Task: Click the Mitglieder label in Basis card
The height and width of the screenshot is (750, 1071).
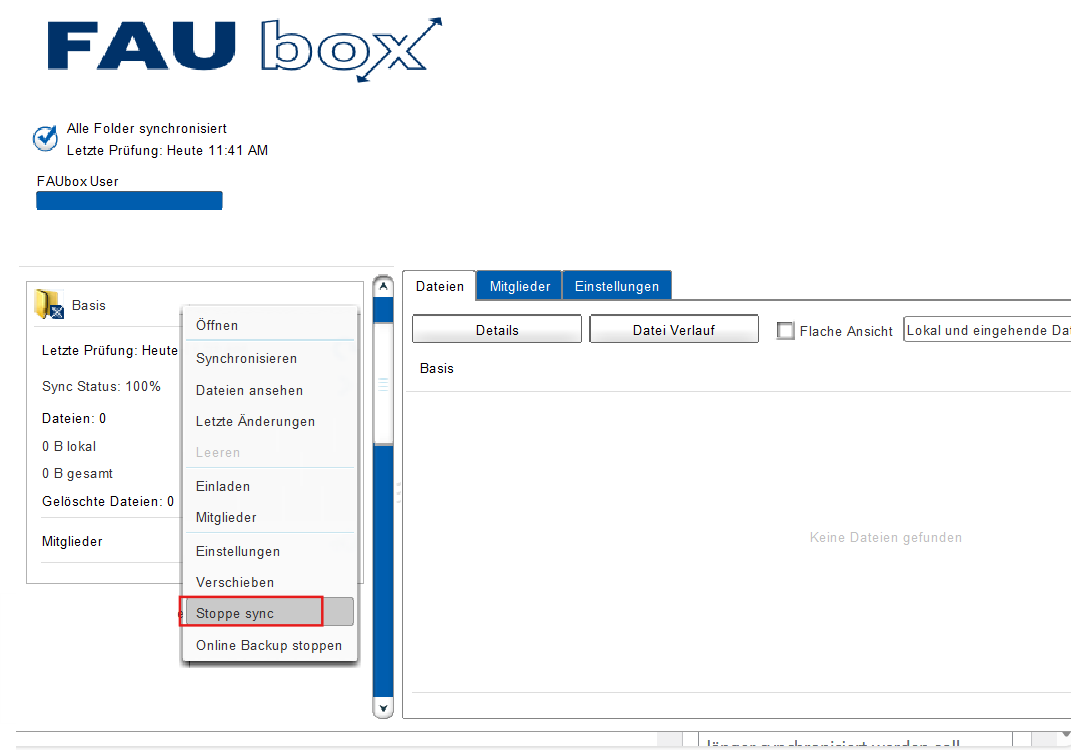Action: click(72, 541)
